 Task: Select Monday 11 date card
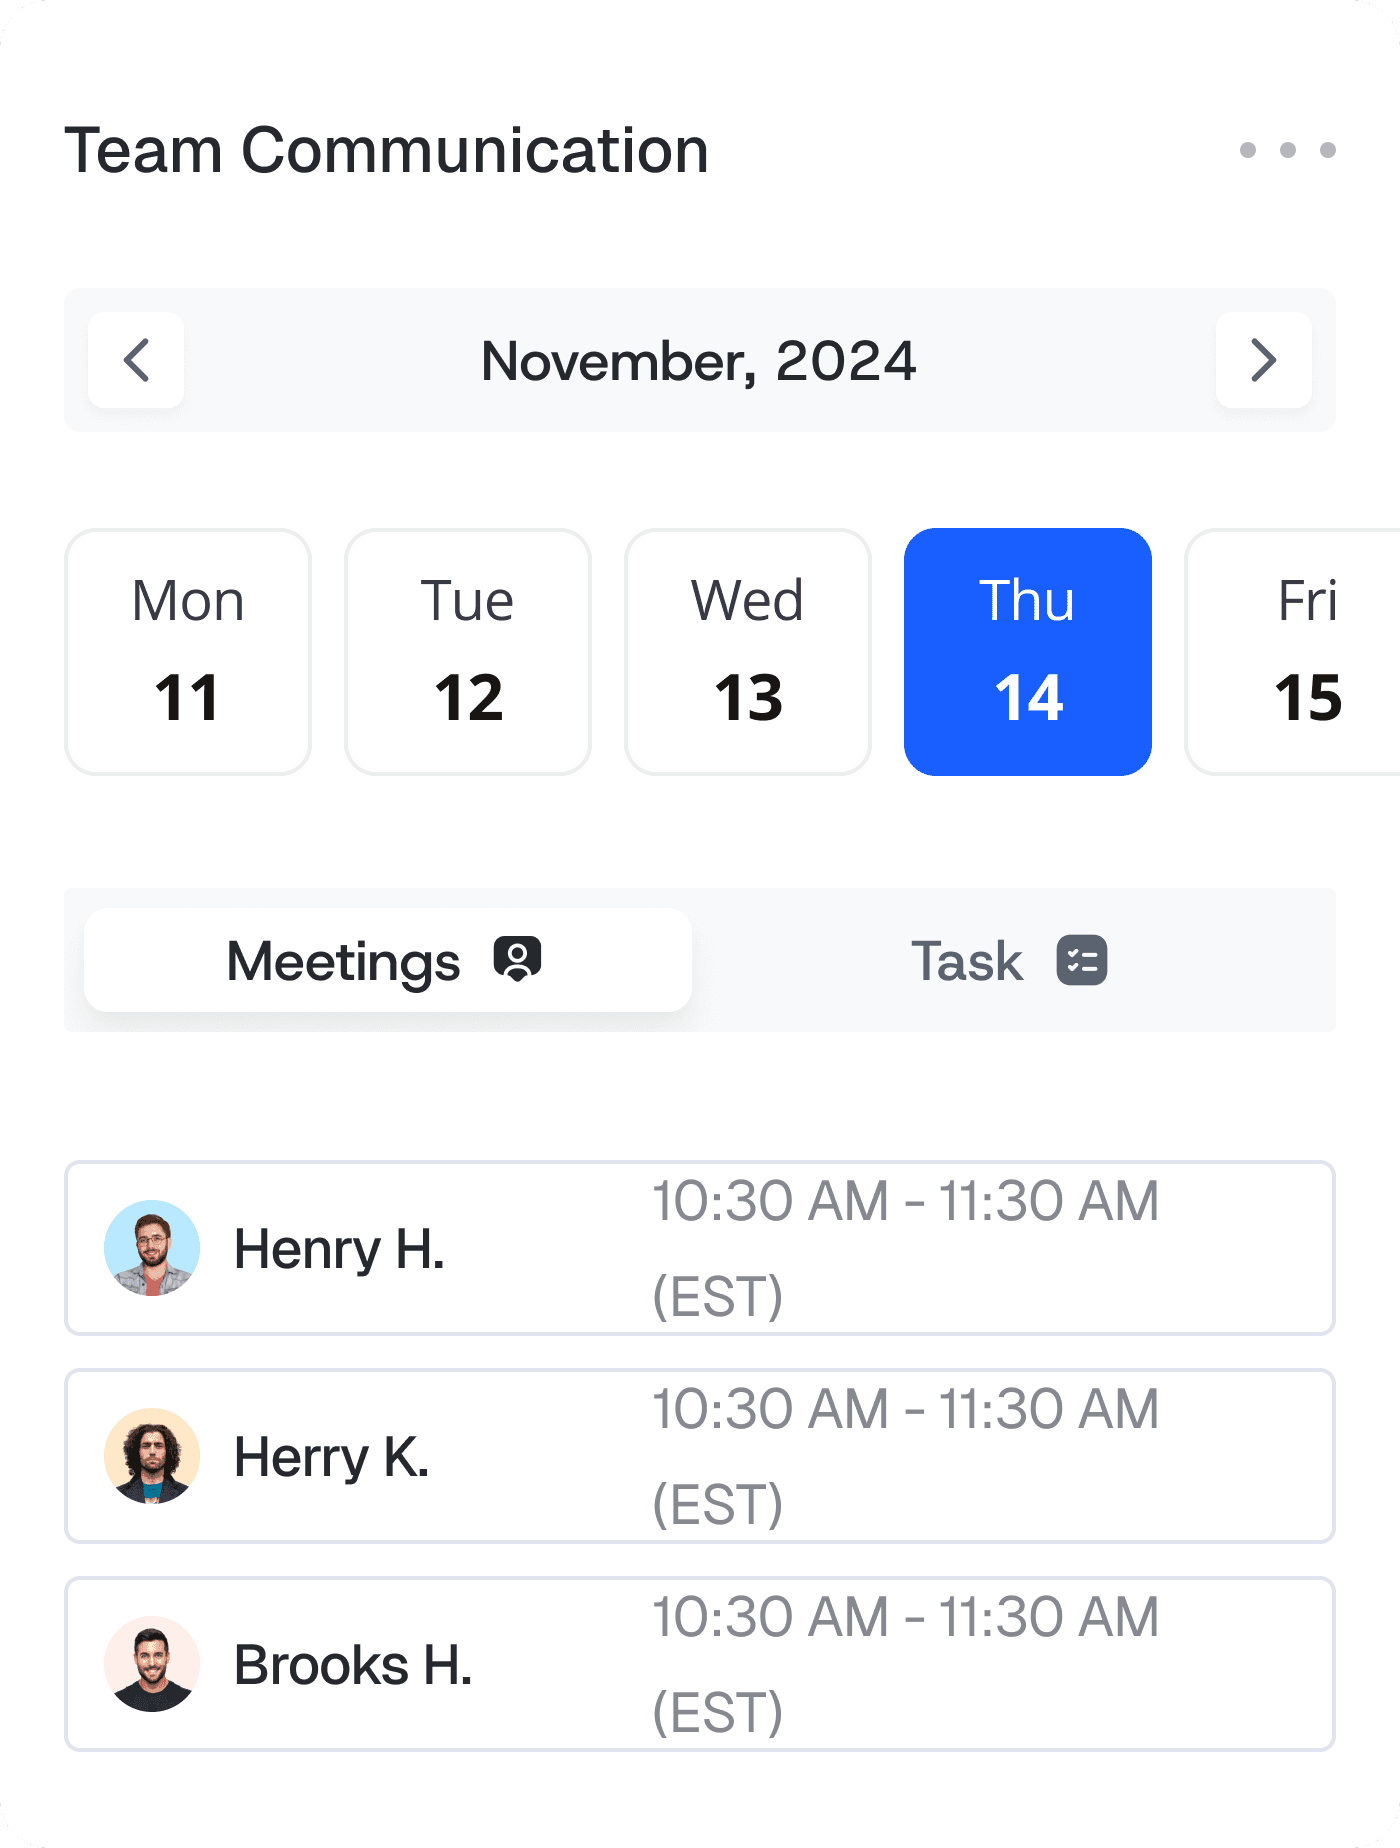click(188, 652)
